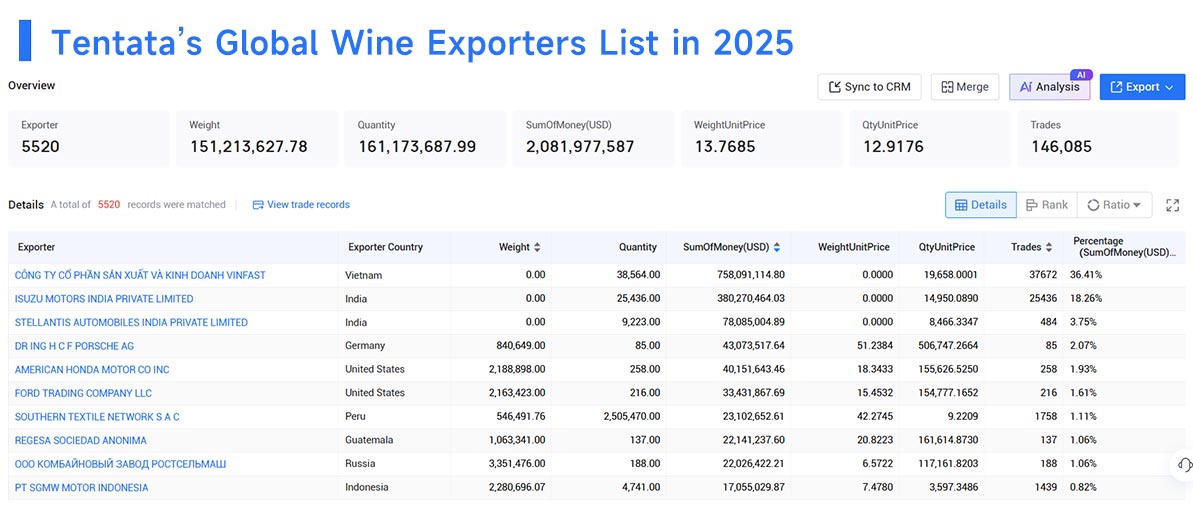Screen dimensions: 1193x514
Task: Select the SumOfMoney(USD) 2,081,977,587 card
Action: [x=593, y=138]
